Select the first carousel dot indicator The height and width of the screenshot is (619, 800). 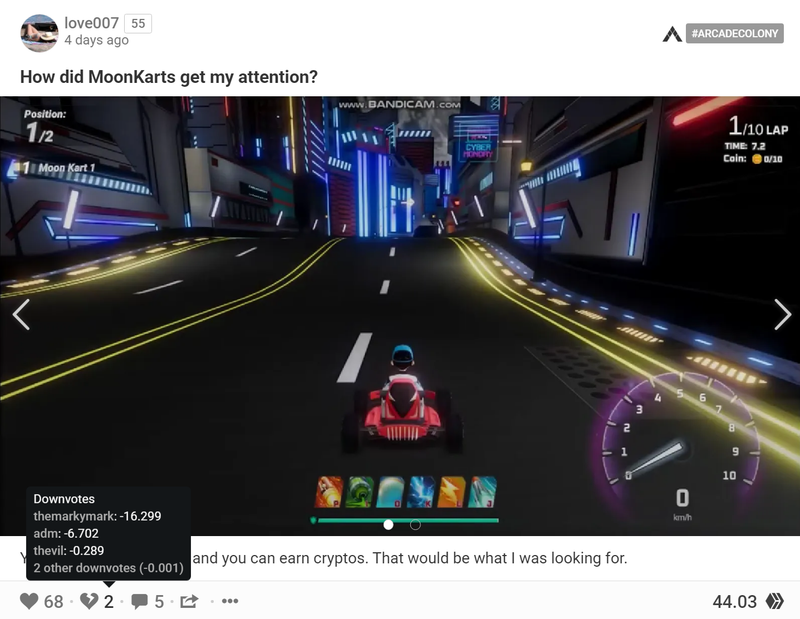[389, 524]
